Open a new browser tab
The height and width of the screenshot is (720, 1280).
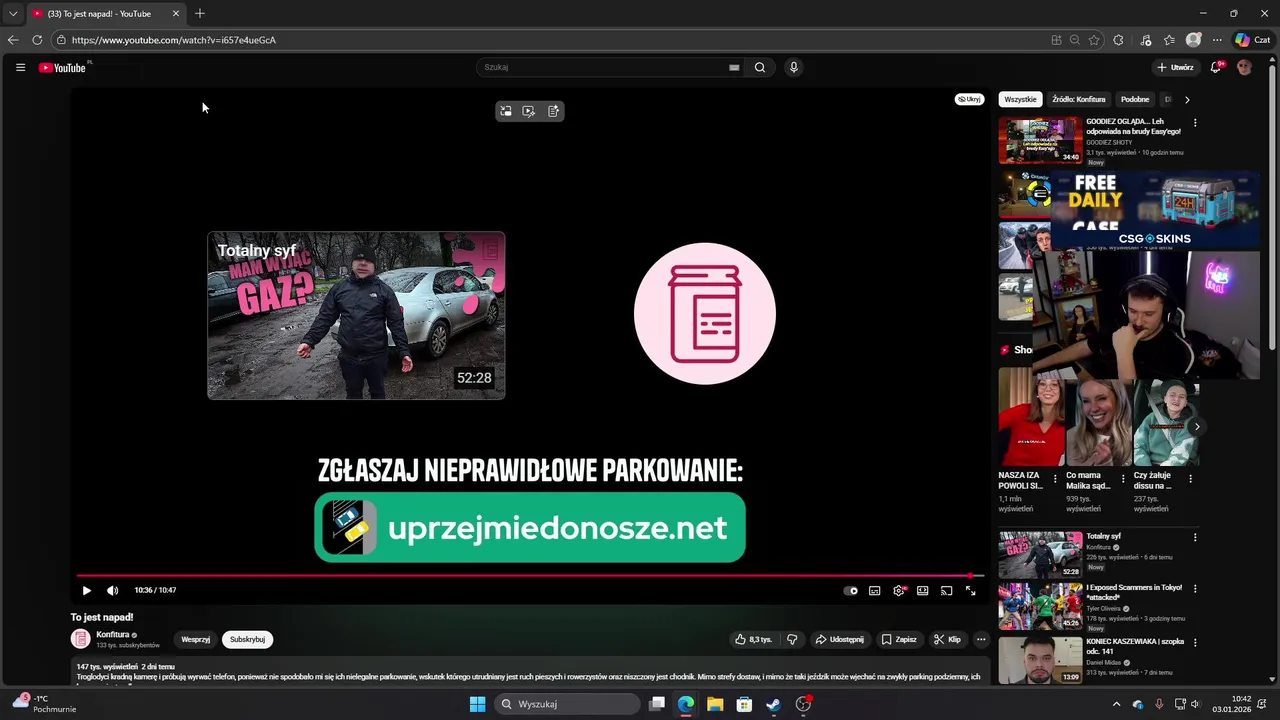point(200,13)
